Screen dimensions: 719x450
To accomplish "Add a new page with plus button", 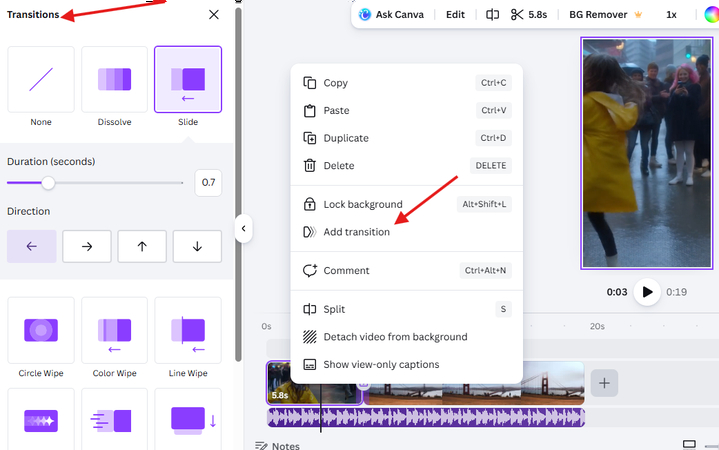I will [x=604, y=383].
